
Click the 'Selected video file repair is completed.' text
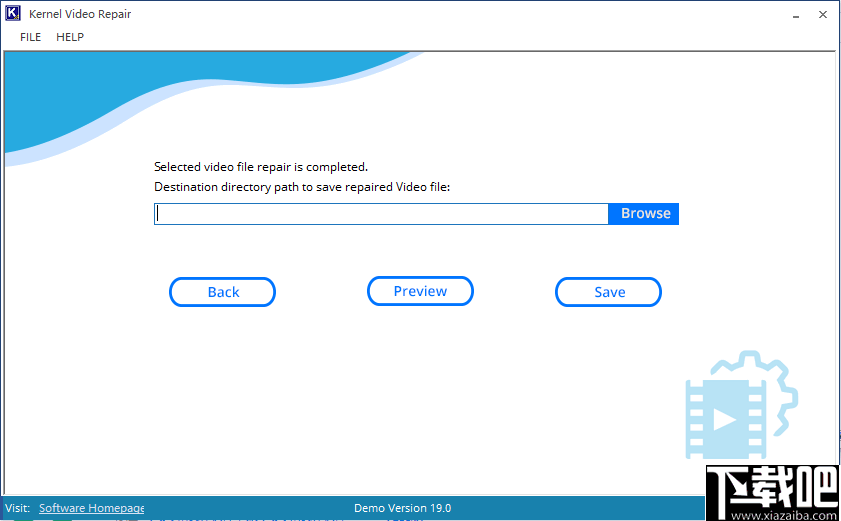261,167
